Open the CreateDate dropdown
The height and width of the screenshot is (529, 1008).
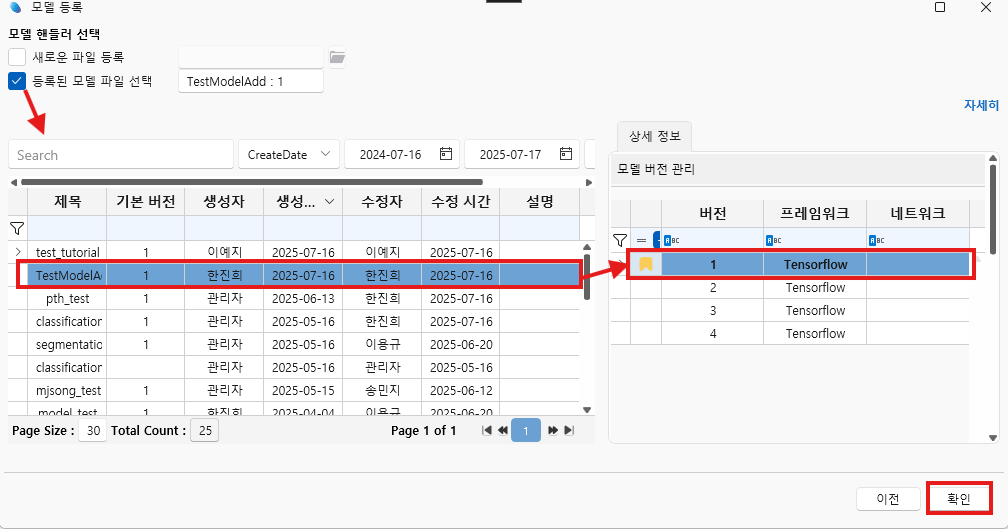click(288, 154)
